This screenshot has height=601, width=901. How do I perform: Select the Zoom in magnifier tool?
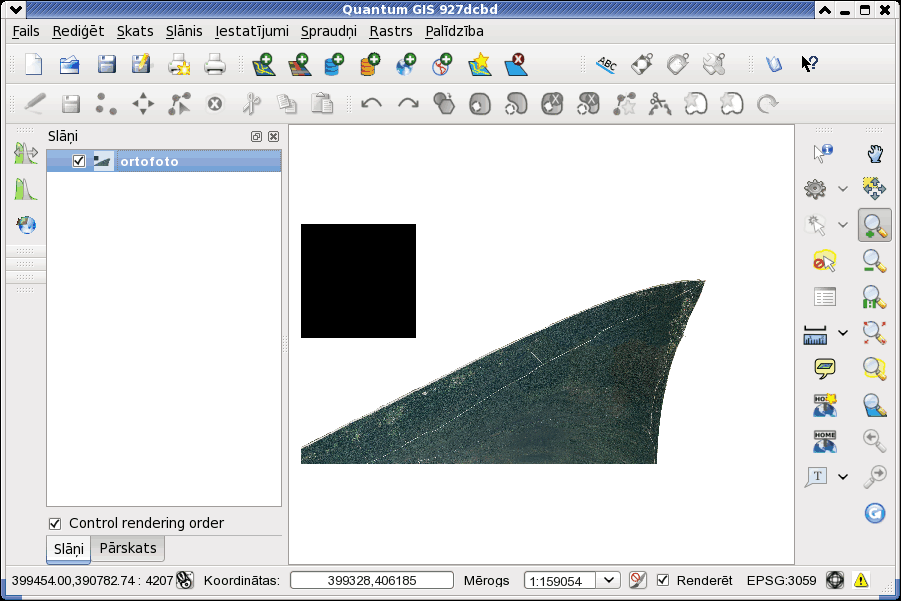tap(875, 225)
